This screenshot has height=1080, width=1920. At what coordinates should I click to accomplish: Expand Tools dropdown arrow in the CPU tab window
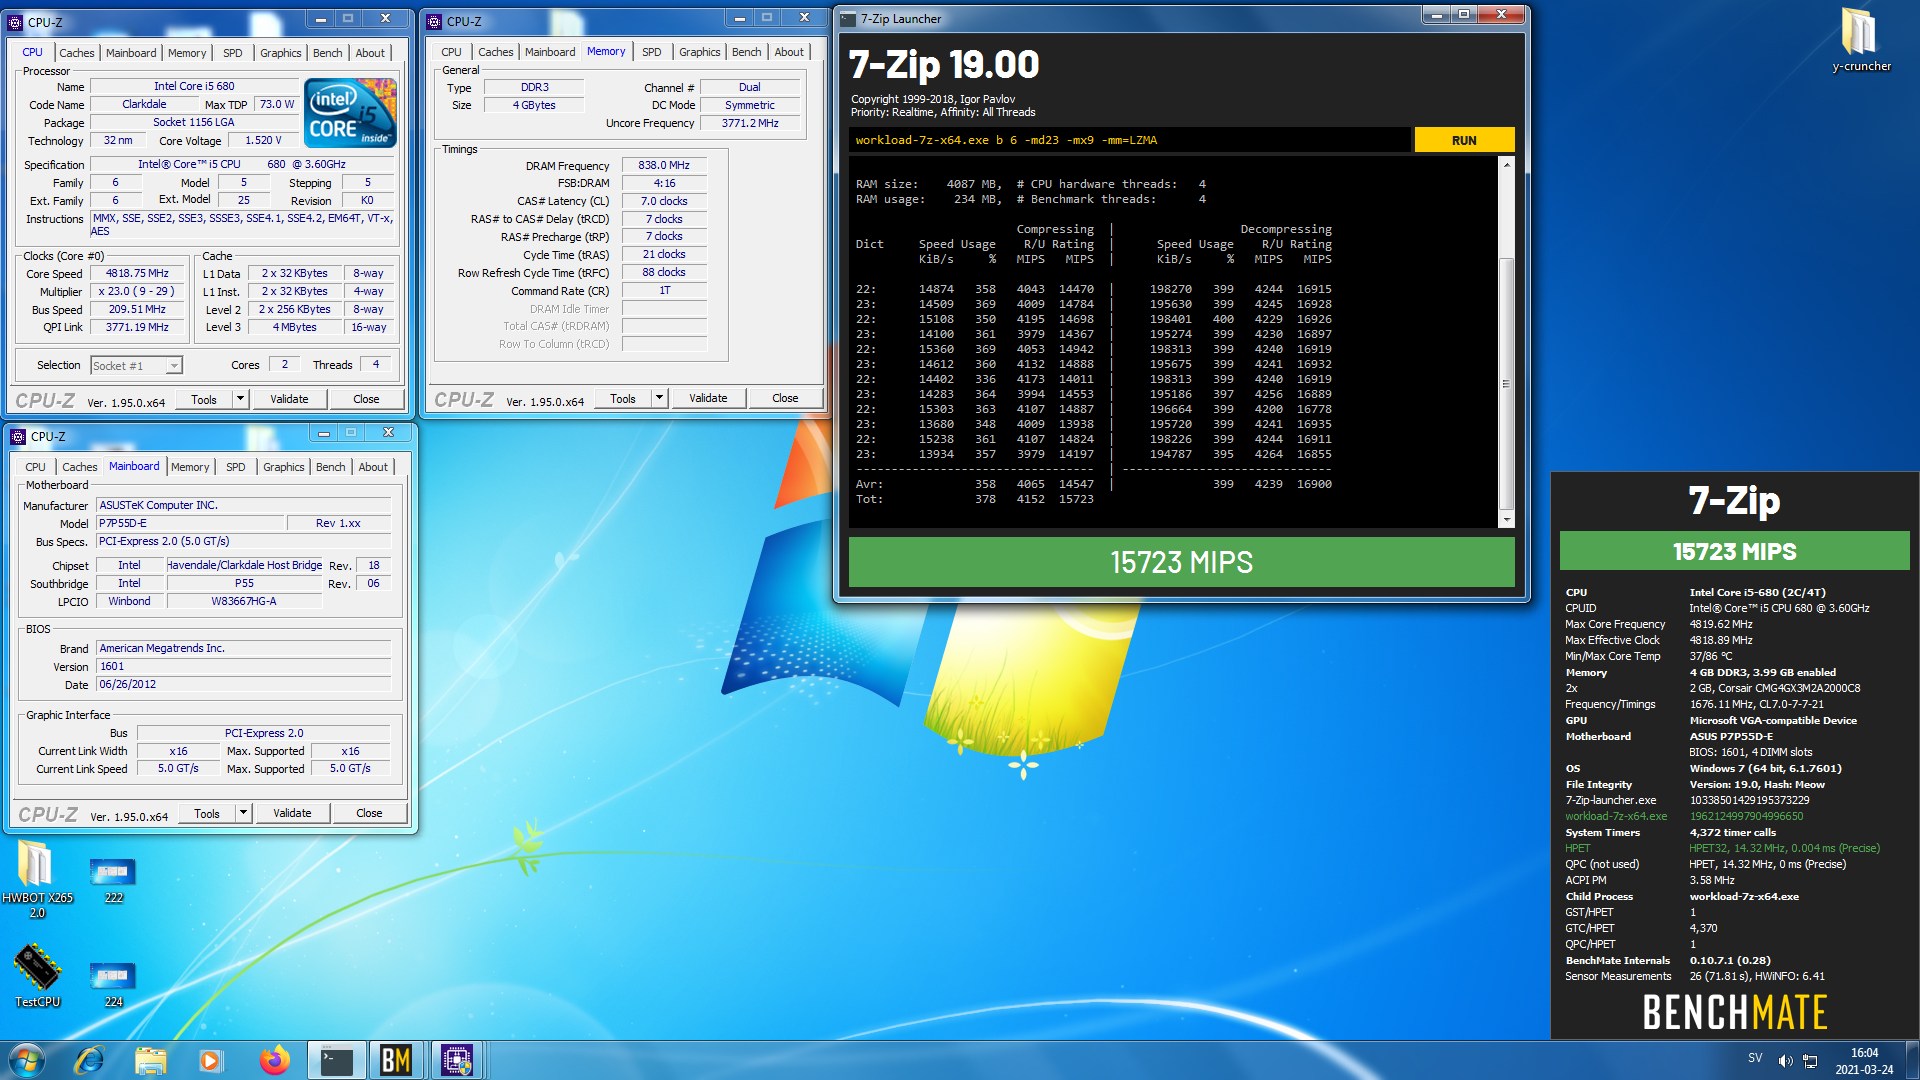coord(240,399)
